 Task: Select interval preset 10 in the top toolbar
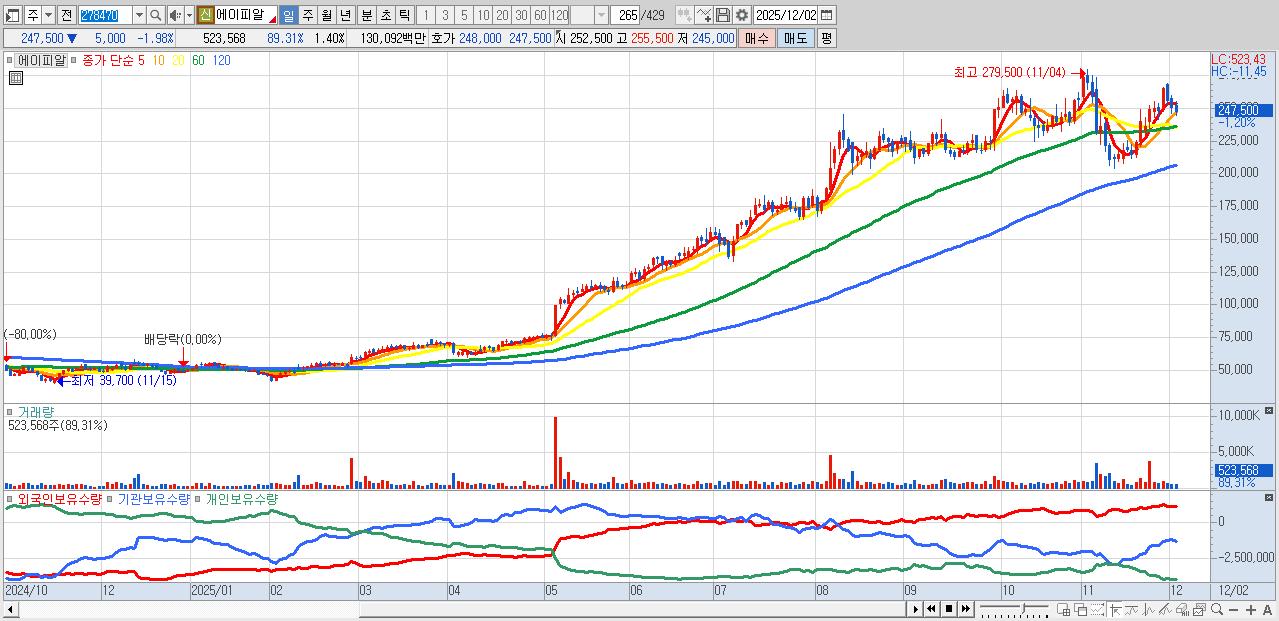point(483,15)
